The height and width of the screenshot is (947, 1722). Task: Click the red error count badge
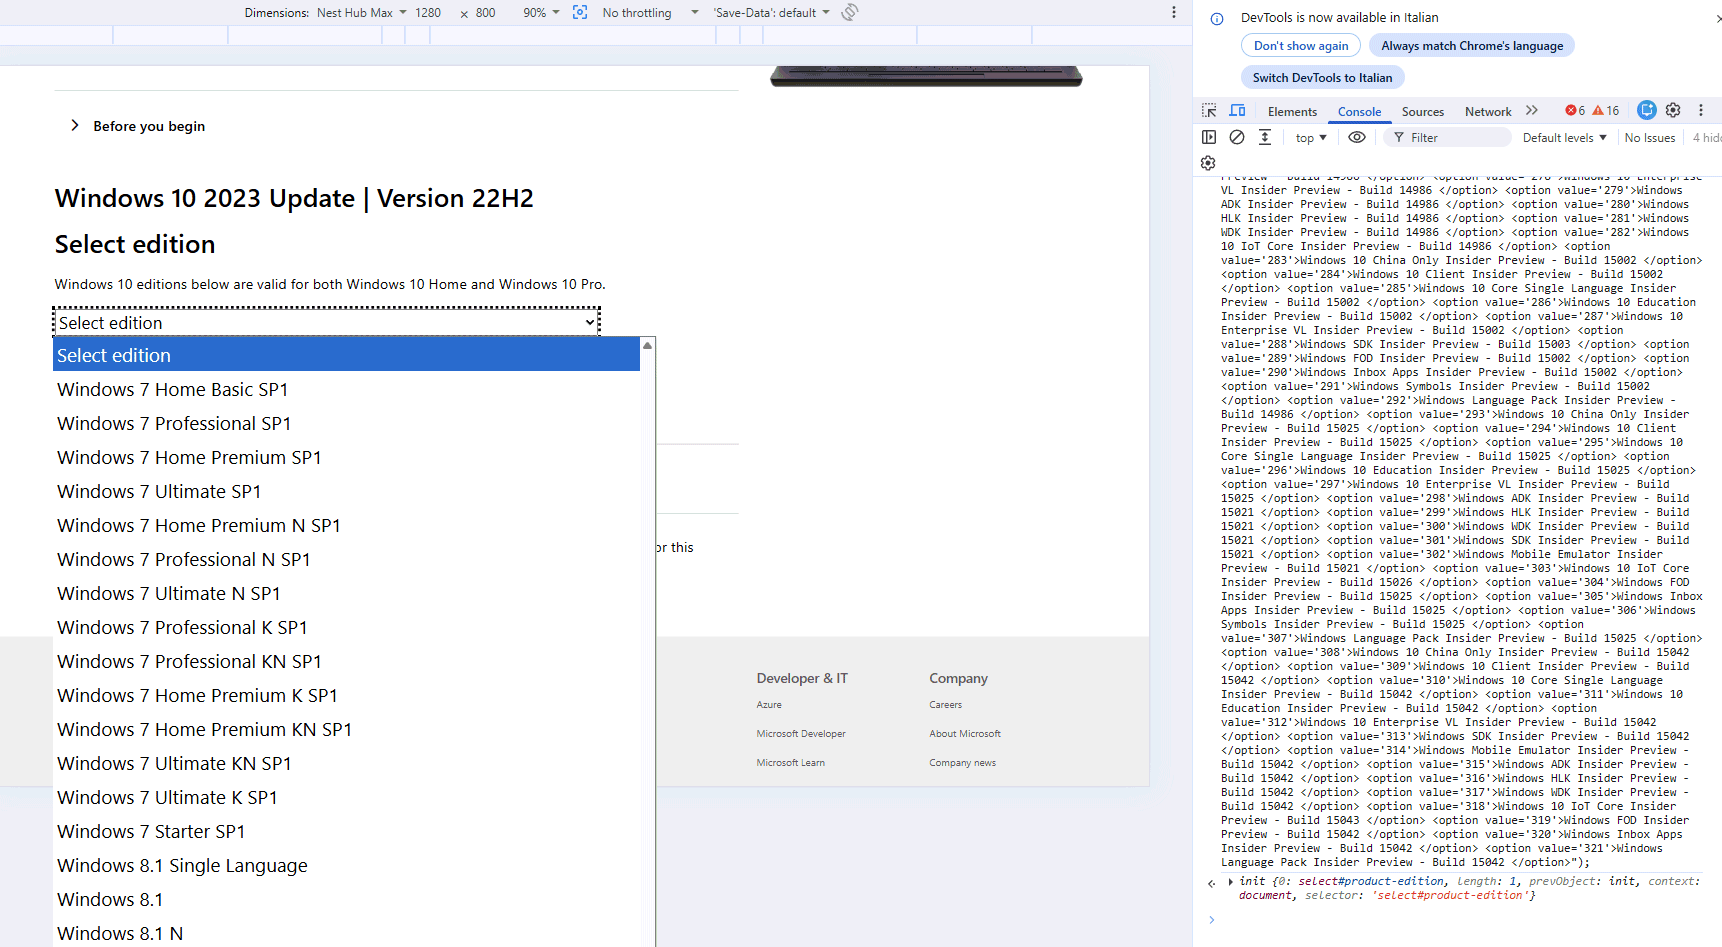1575,111
